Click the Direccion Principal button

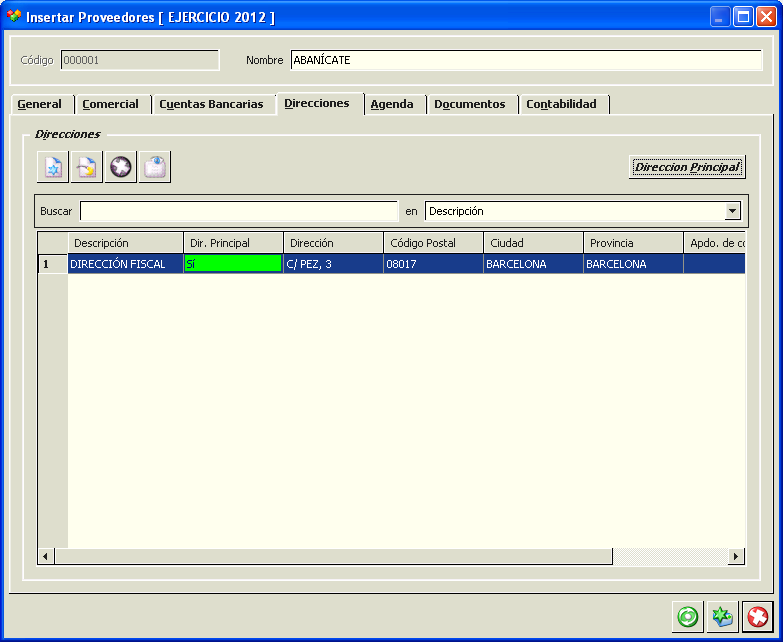[687, 167]
